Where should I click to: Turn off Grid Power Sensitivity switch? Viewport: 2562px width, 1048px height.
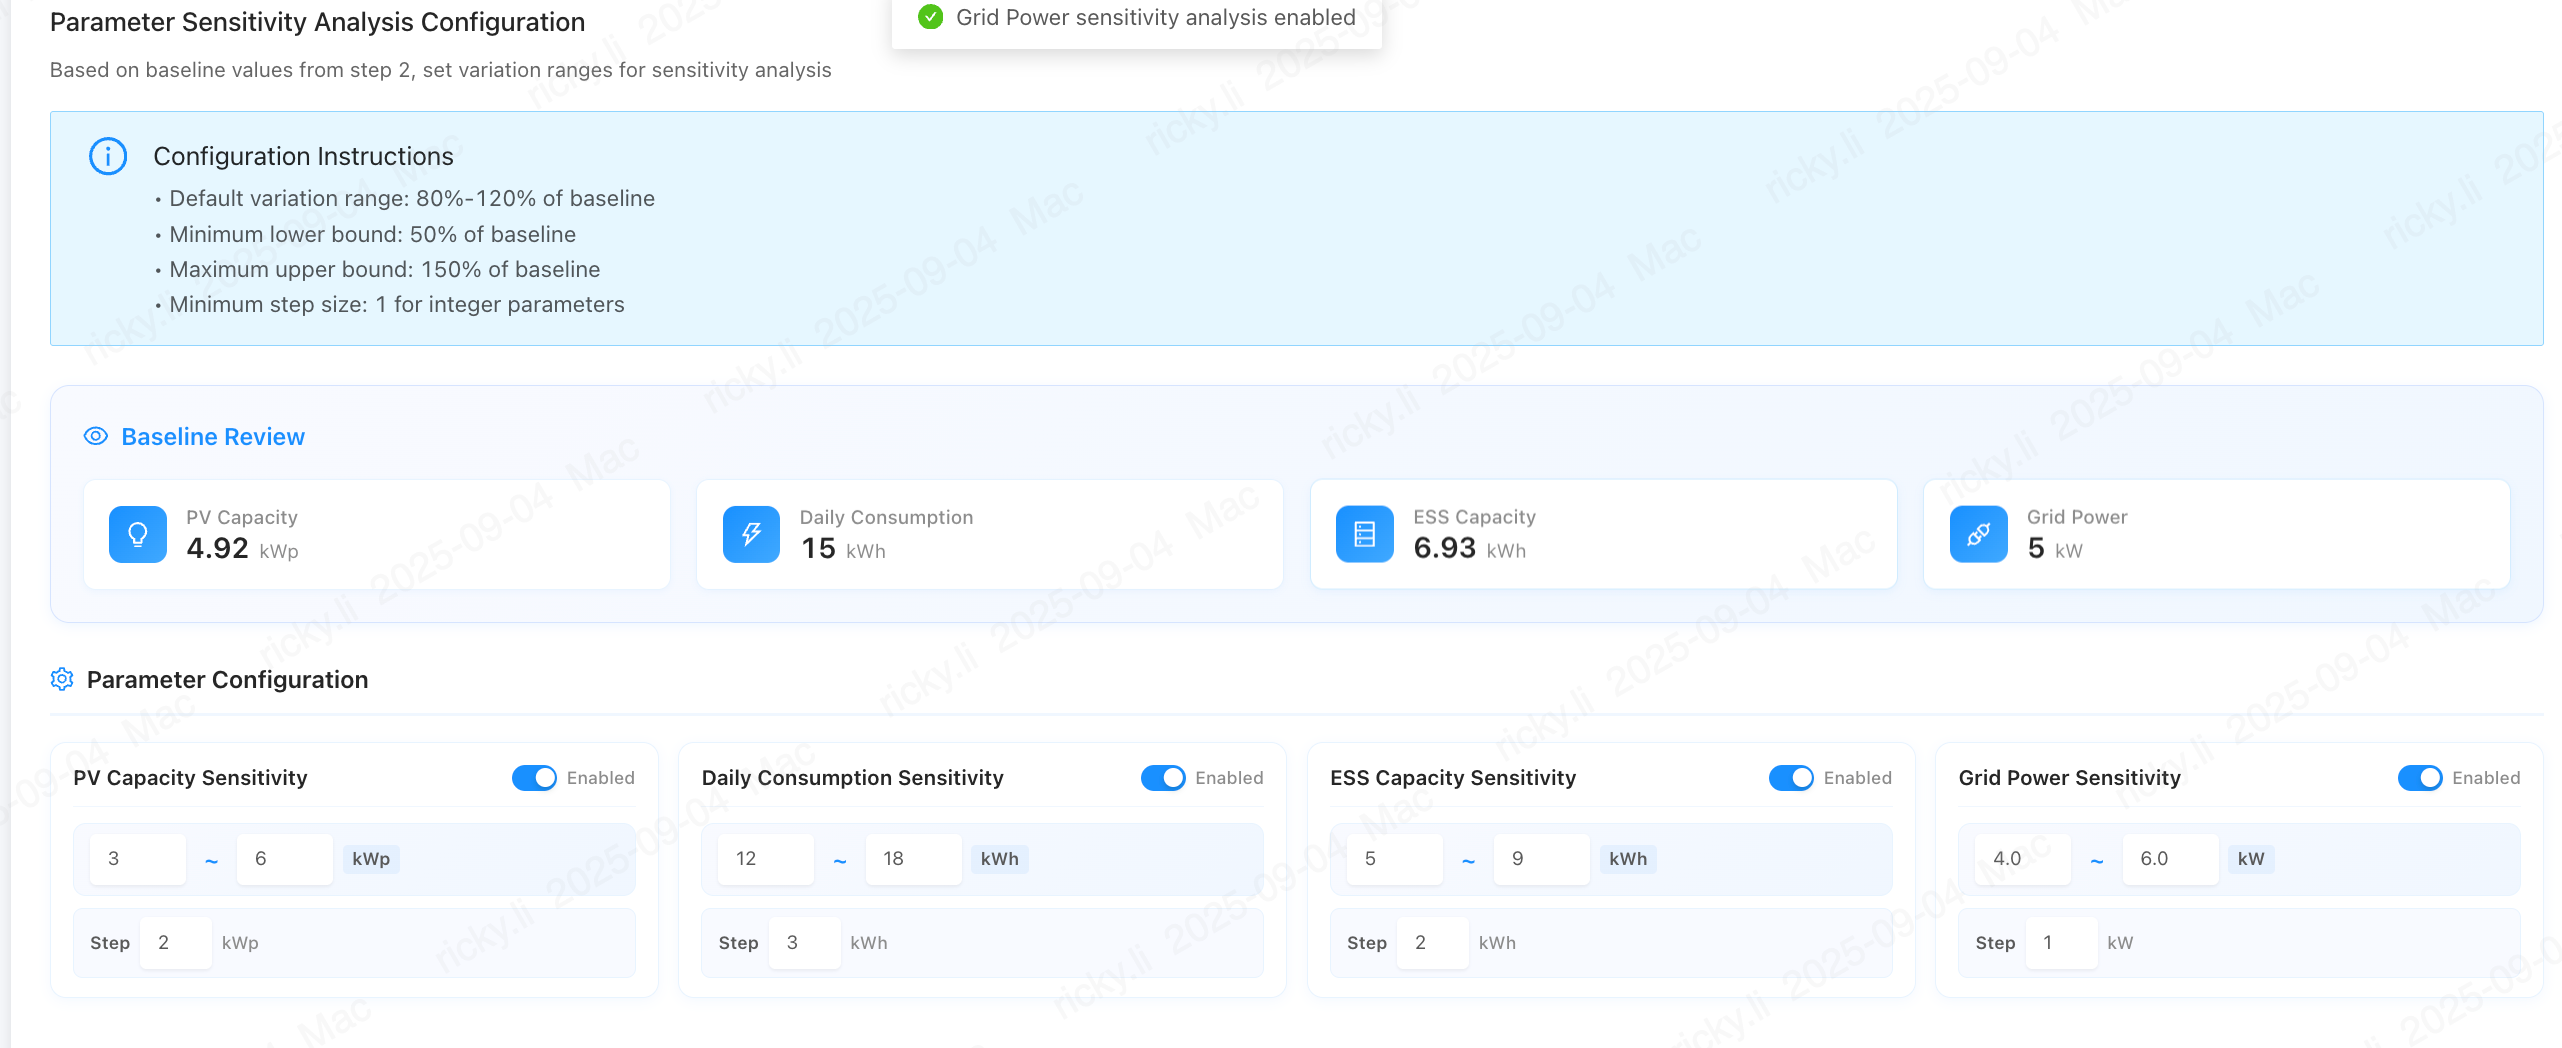click(x=2420, y=778)
